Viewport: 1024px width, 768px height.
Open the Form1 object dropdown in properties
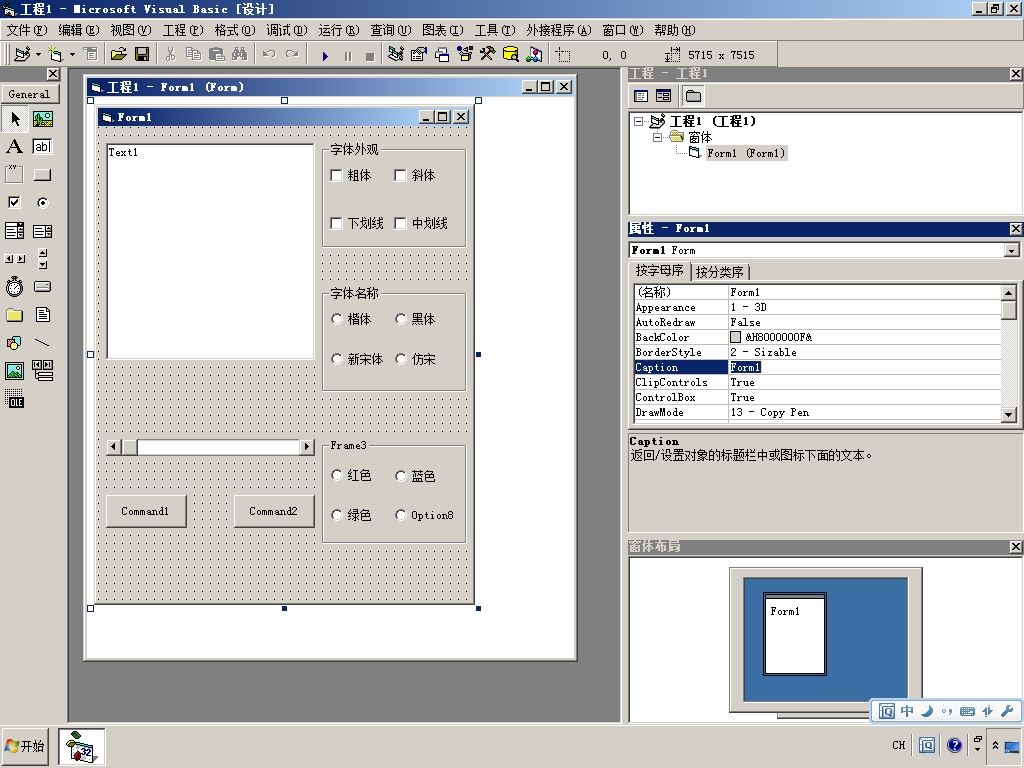point(1012,250)
